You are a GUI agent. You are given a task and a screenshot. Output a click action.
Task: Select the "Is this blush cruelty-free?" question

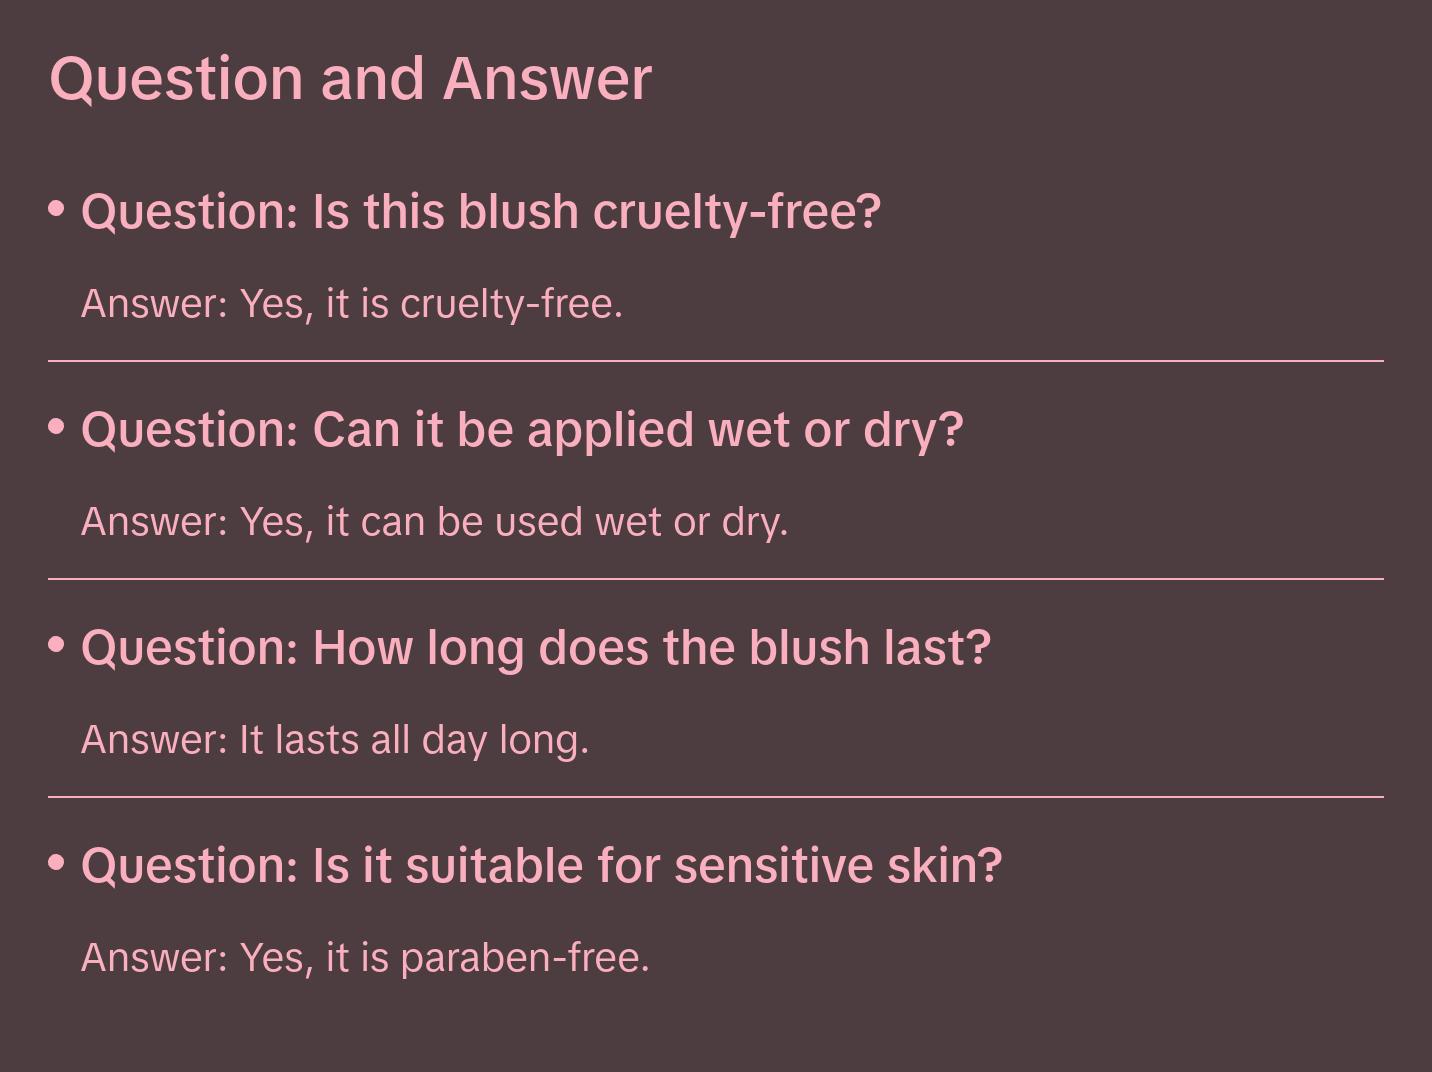coord(480,212)
